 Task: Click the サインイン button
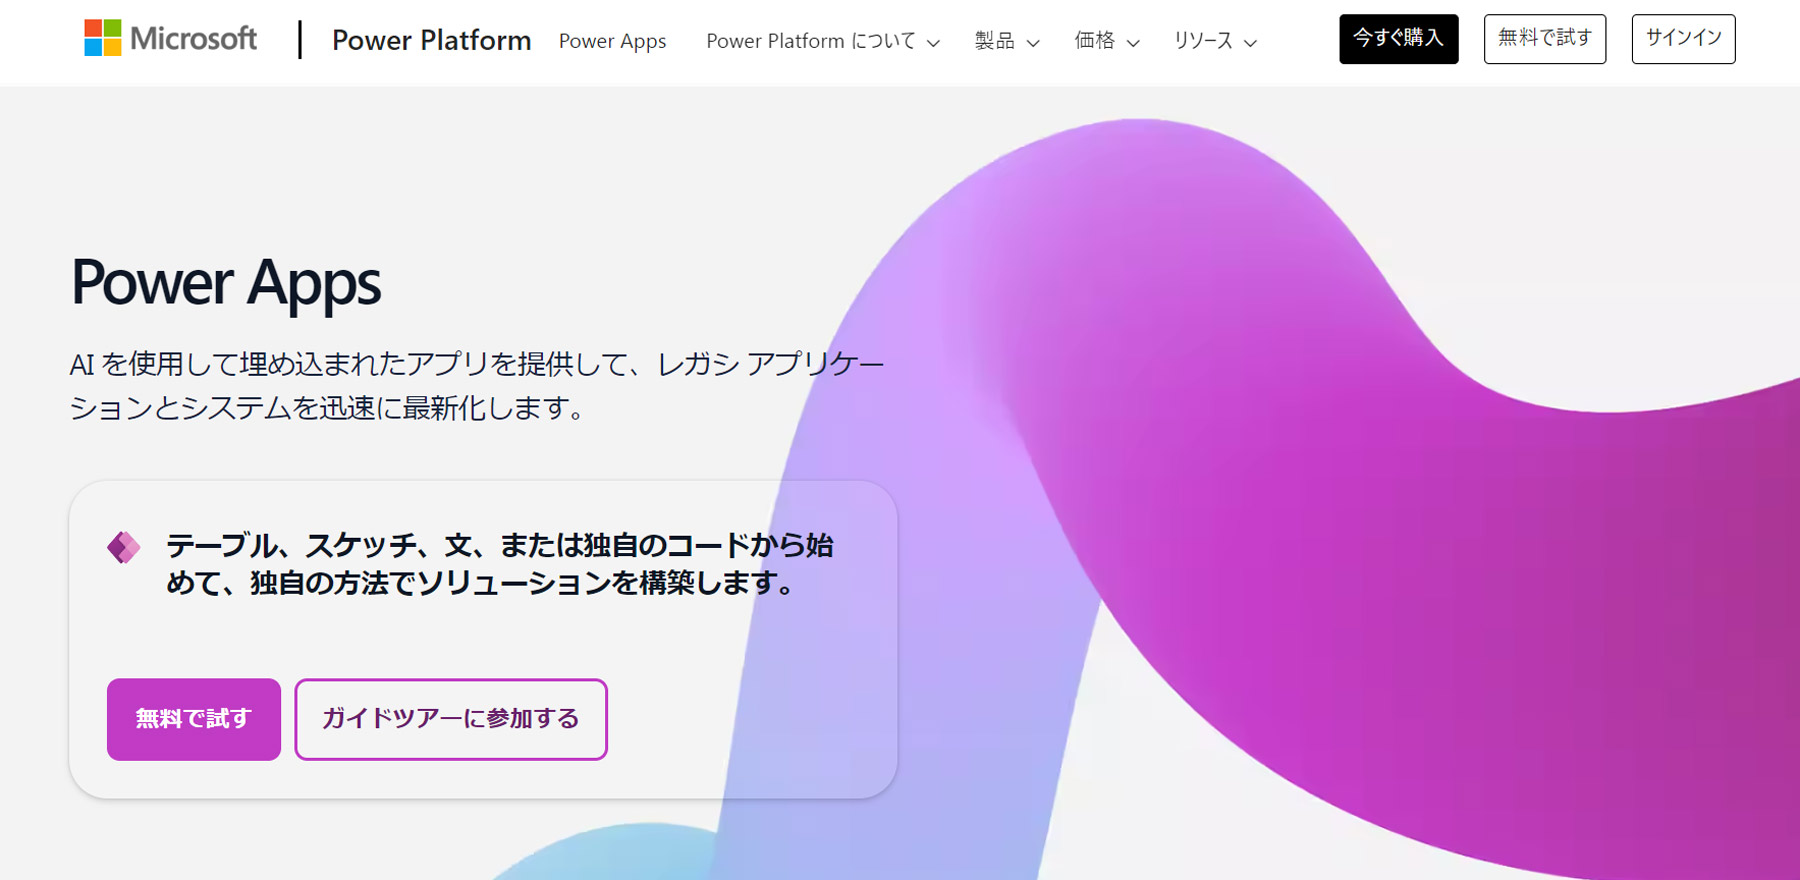click(x=1683, y=39)
